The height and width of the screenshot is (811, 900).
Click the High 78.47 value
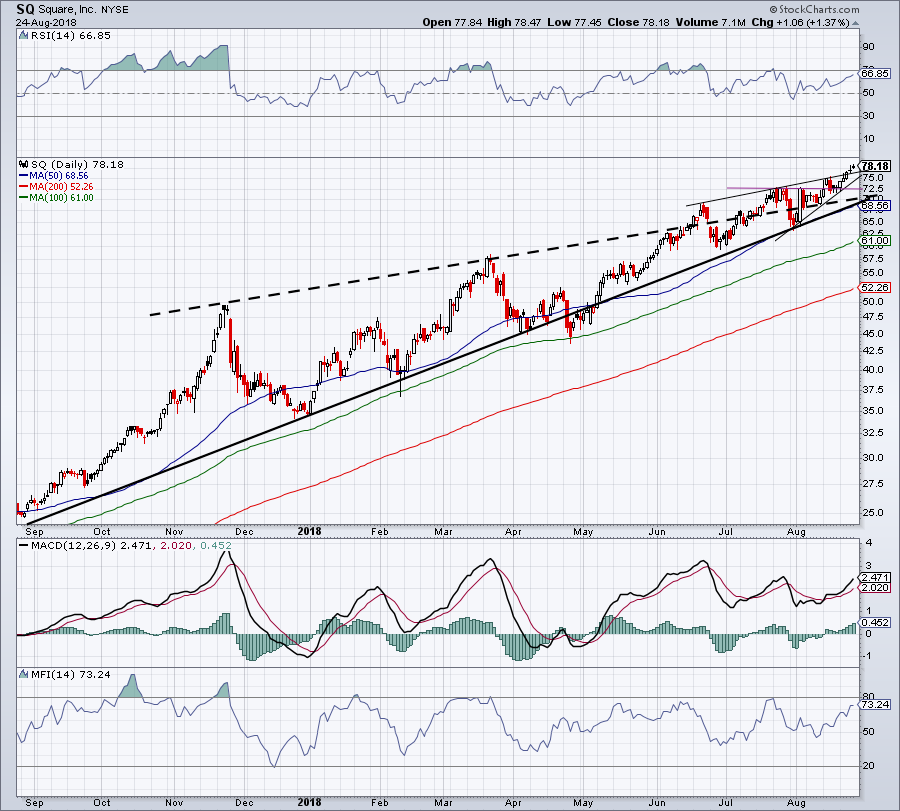pos(515,22)
